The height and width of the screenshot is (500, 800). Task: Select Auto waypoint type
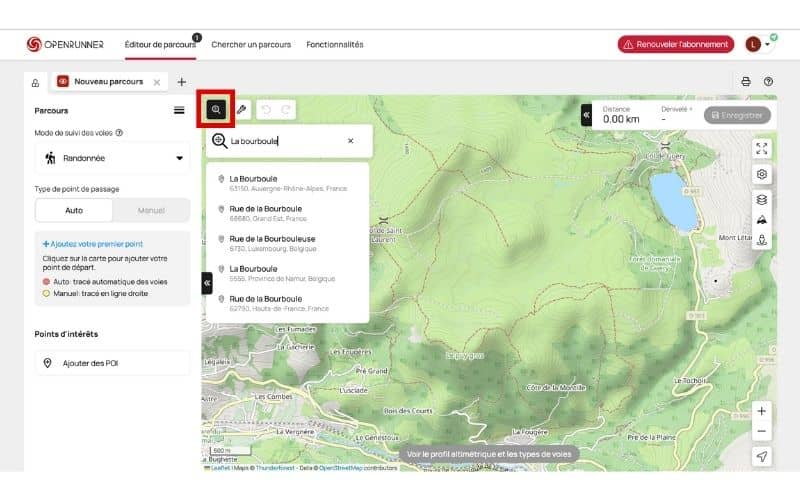tap(74, 211)
